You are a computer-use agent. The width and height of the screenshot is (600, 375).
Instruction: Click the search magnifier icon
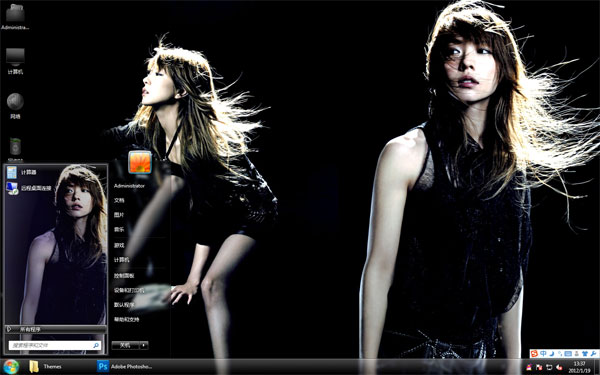coord(96,345)
